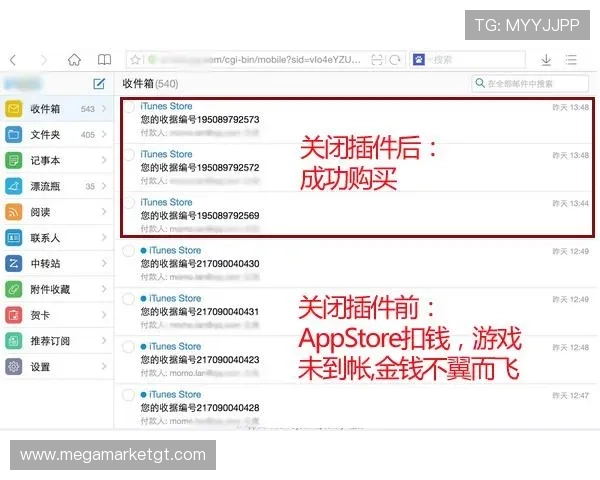Click the green 附件收藏 paperclip icon
Image resolution: width=600 pixels, height=480 pixels.
[x=14, y=289]
